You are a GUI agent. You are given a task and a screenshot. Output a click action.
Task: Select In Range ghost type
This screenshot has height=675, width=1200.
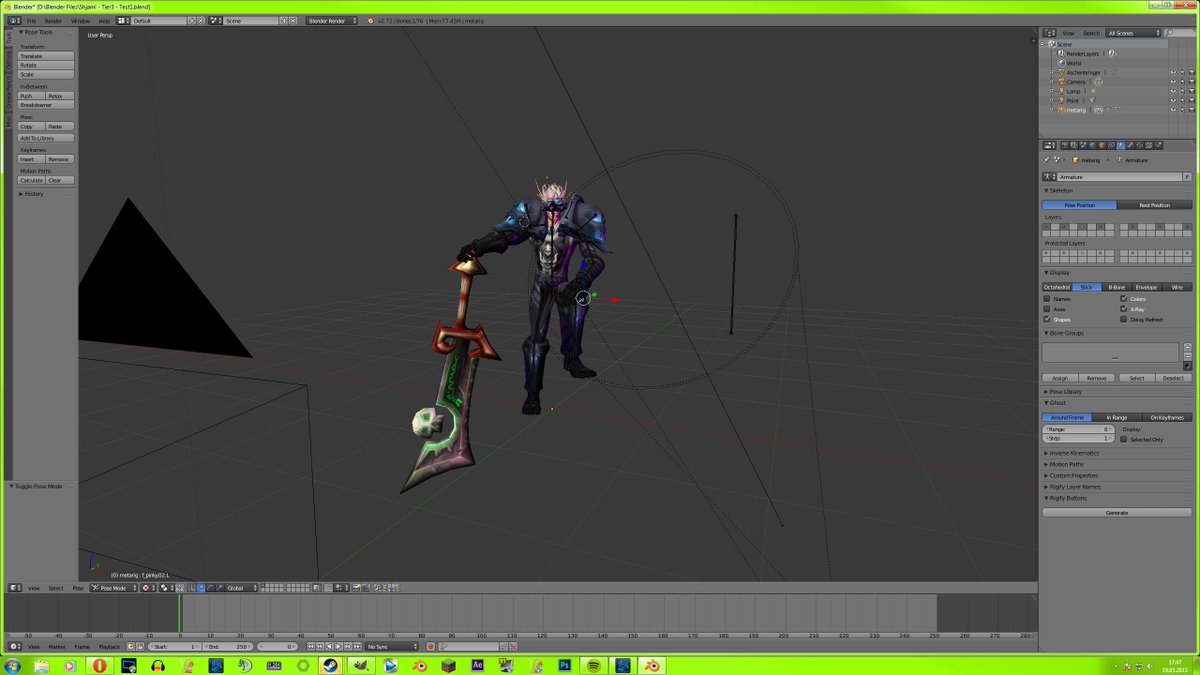(x=1116, y=417)
